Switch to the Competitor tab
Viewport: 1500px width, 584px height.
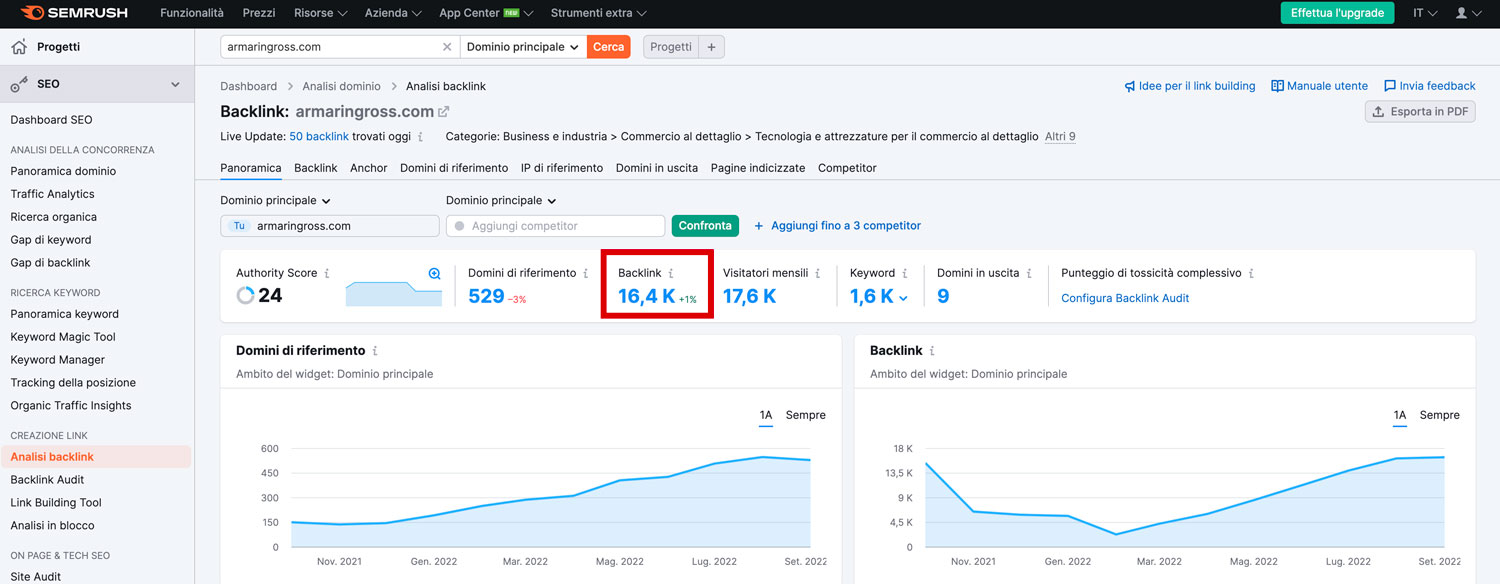click(847, 168)
